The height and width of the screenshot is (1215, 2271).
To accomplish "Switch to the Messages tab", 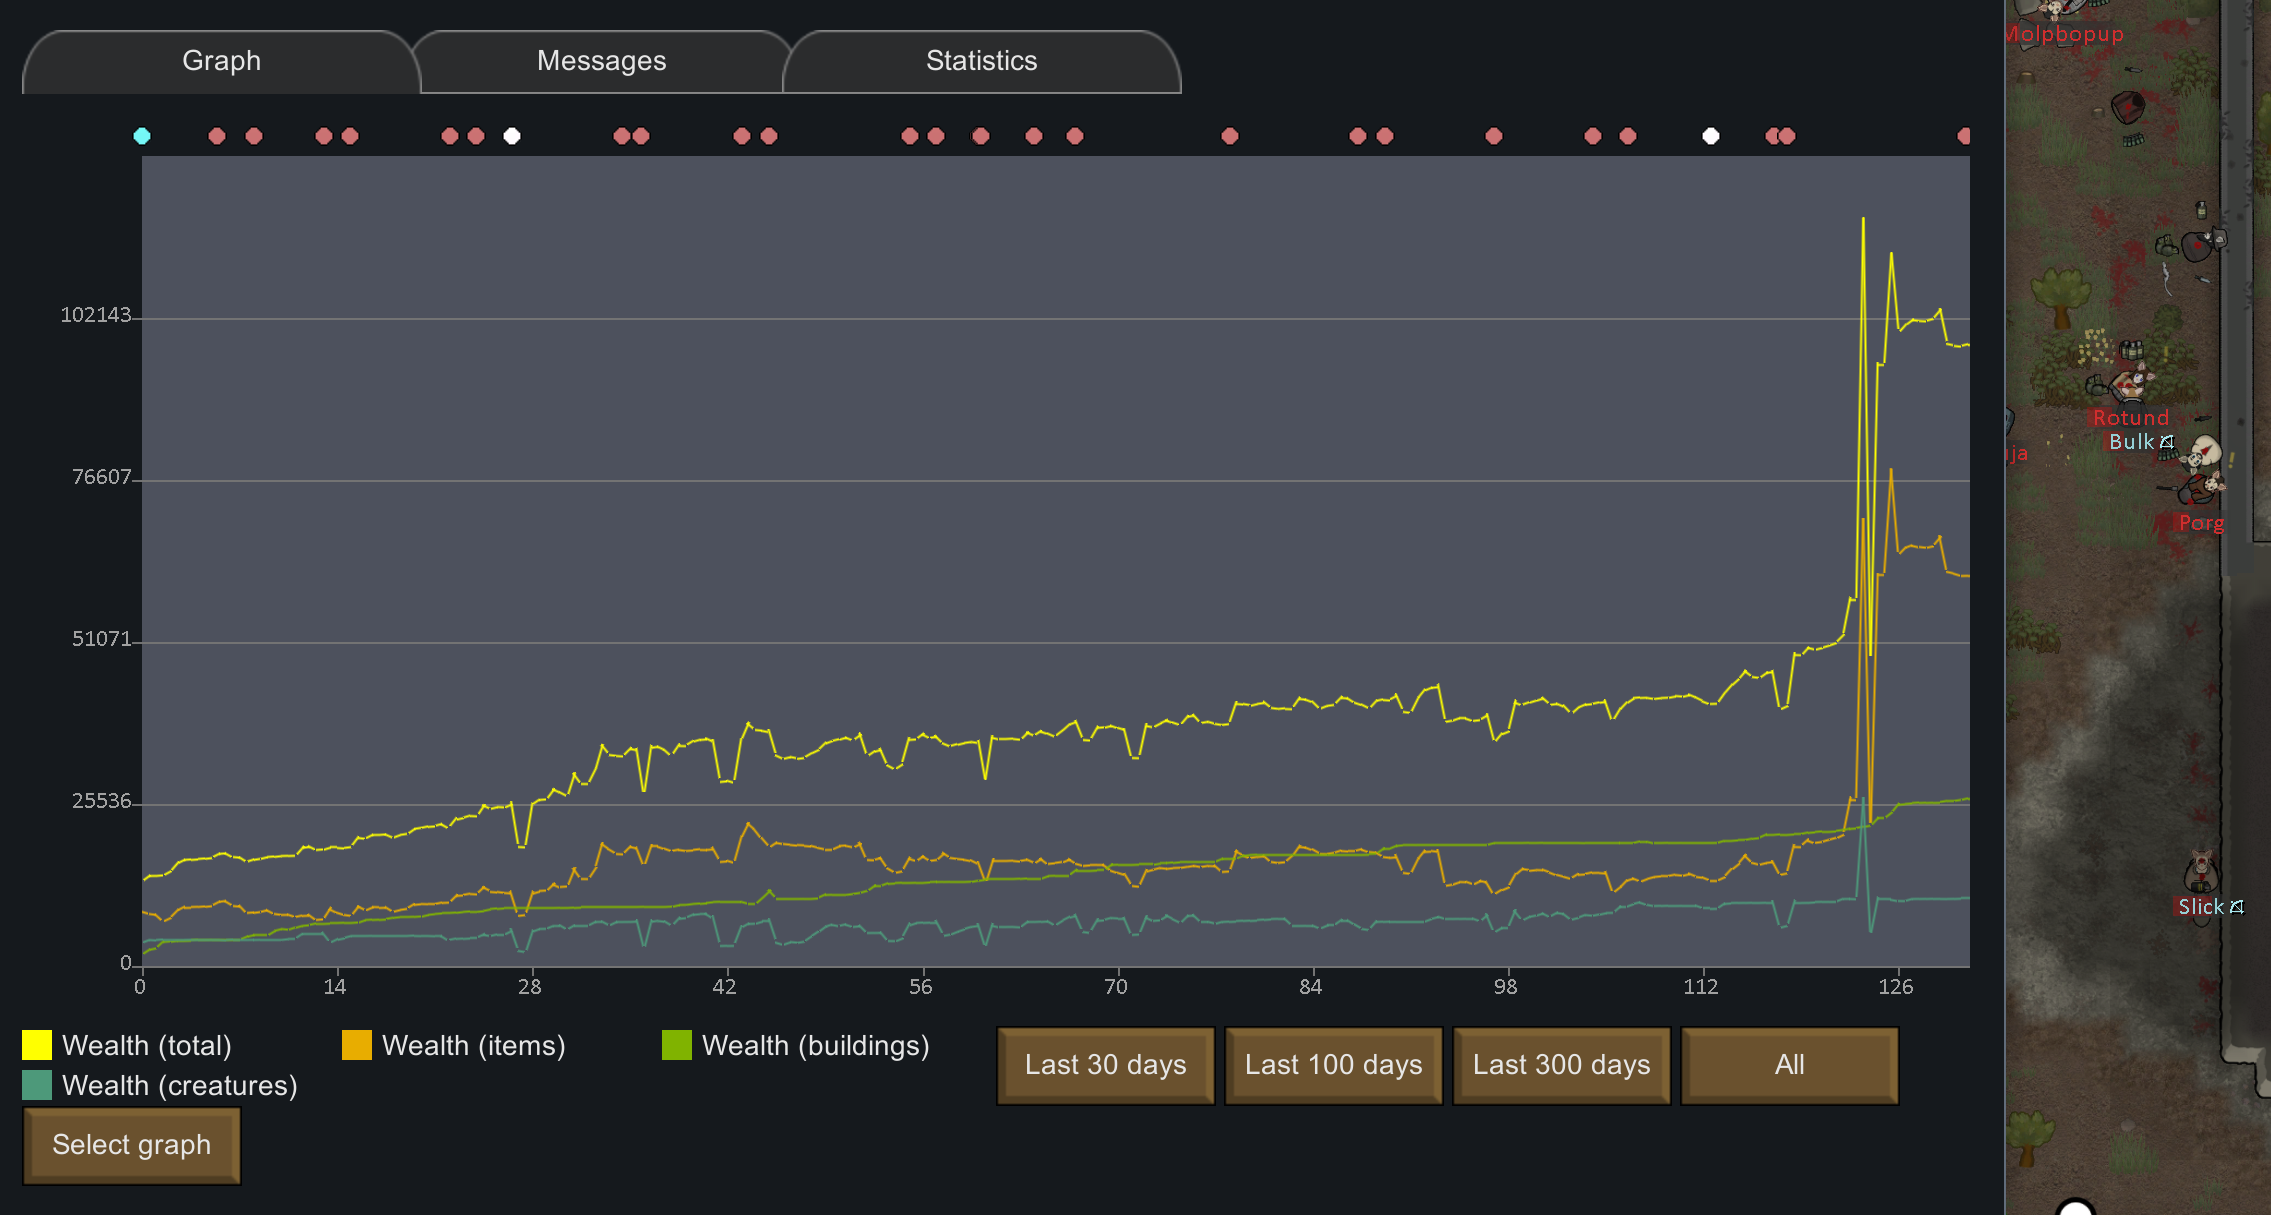I will coord(601,61).
